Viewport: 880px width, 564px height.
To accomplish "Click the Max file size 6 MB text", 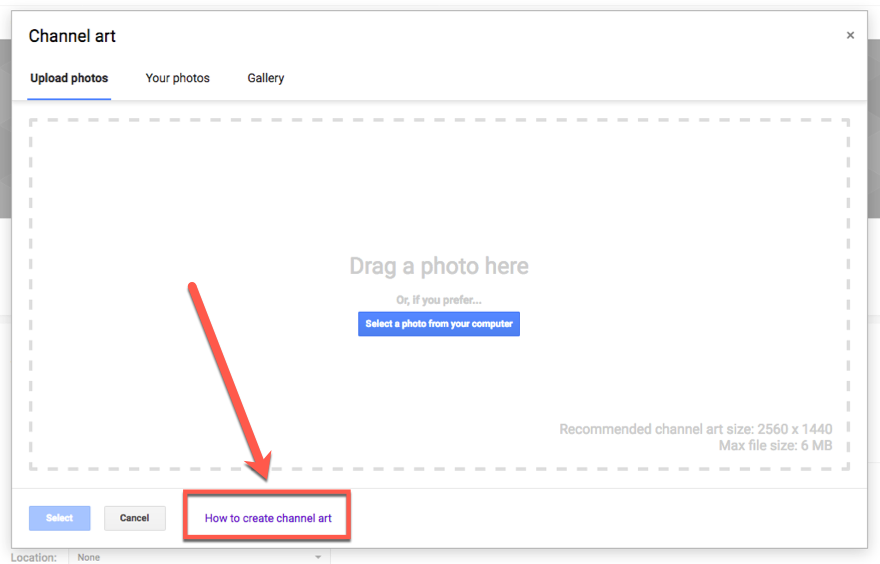I will pos(775,445).
